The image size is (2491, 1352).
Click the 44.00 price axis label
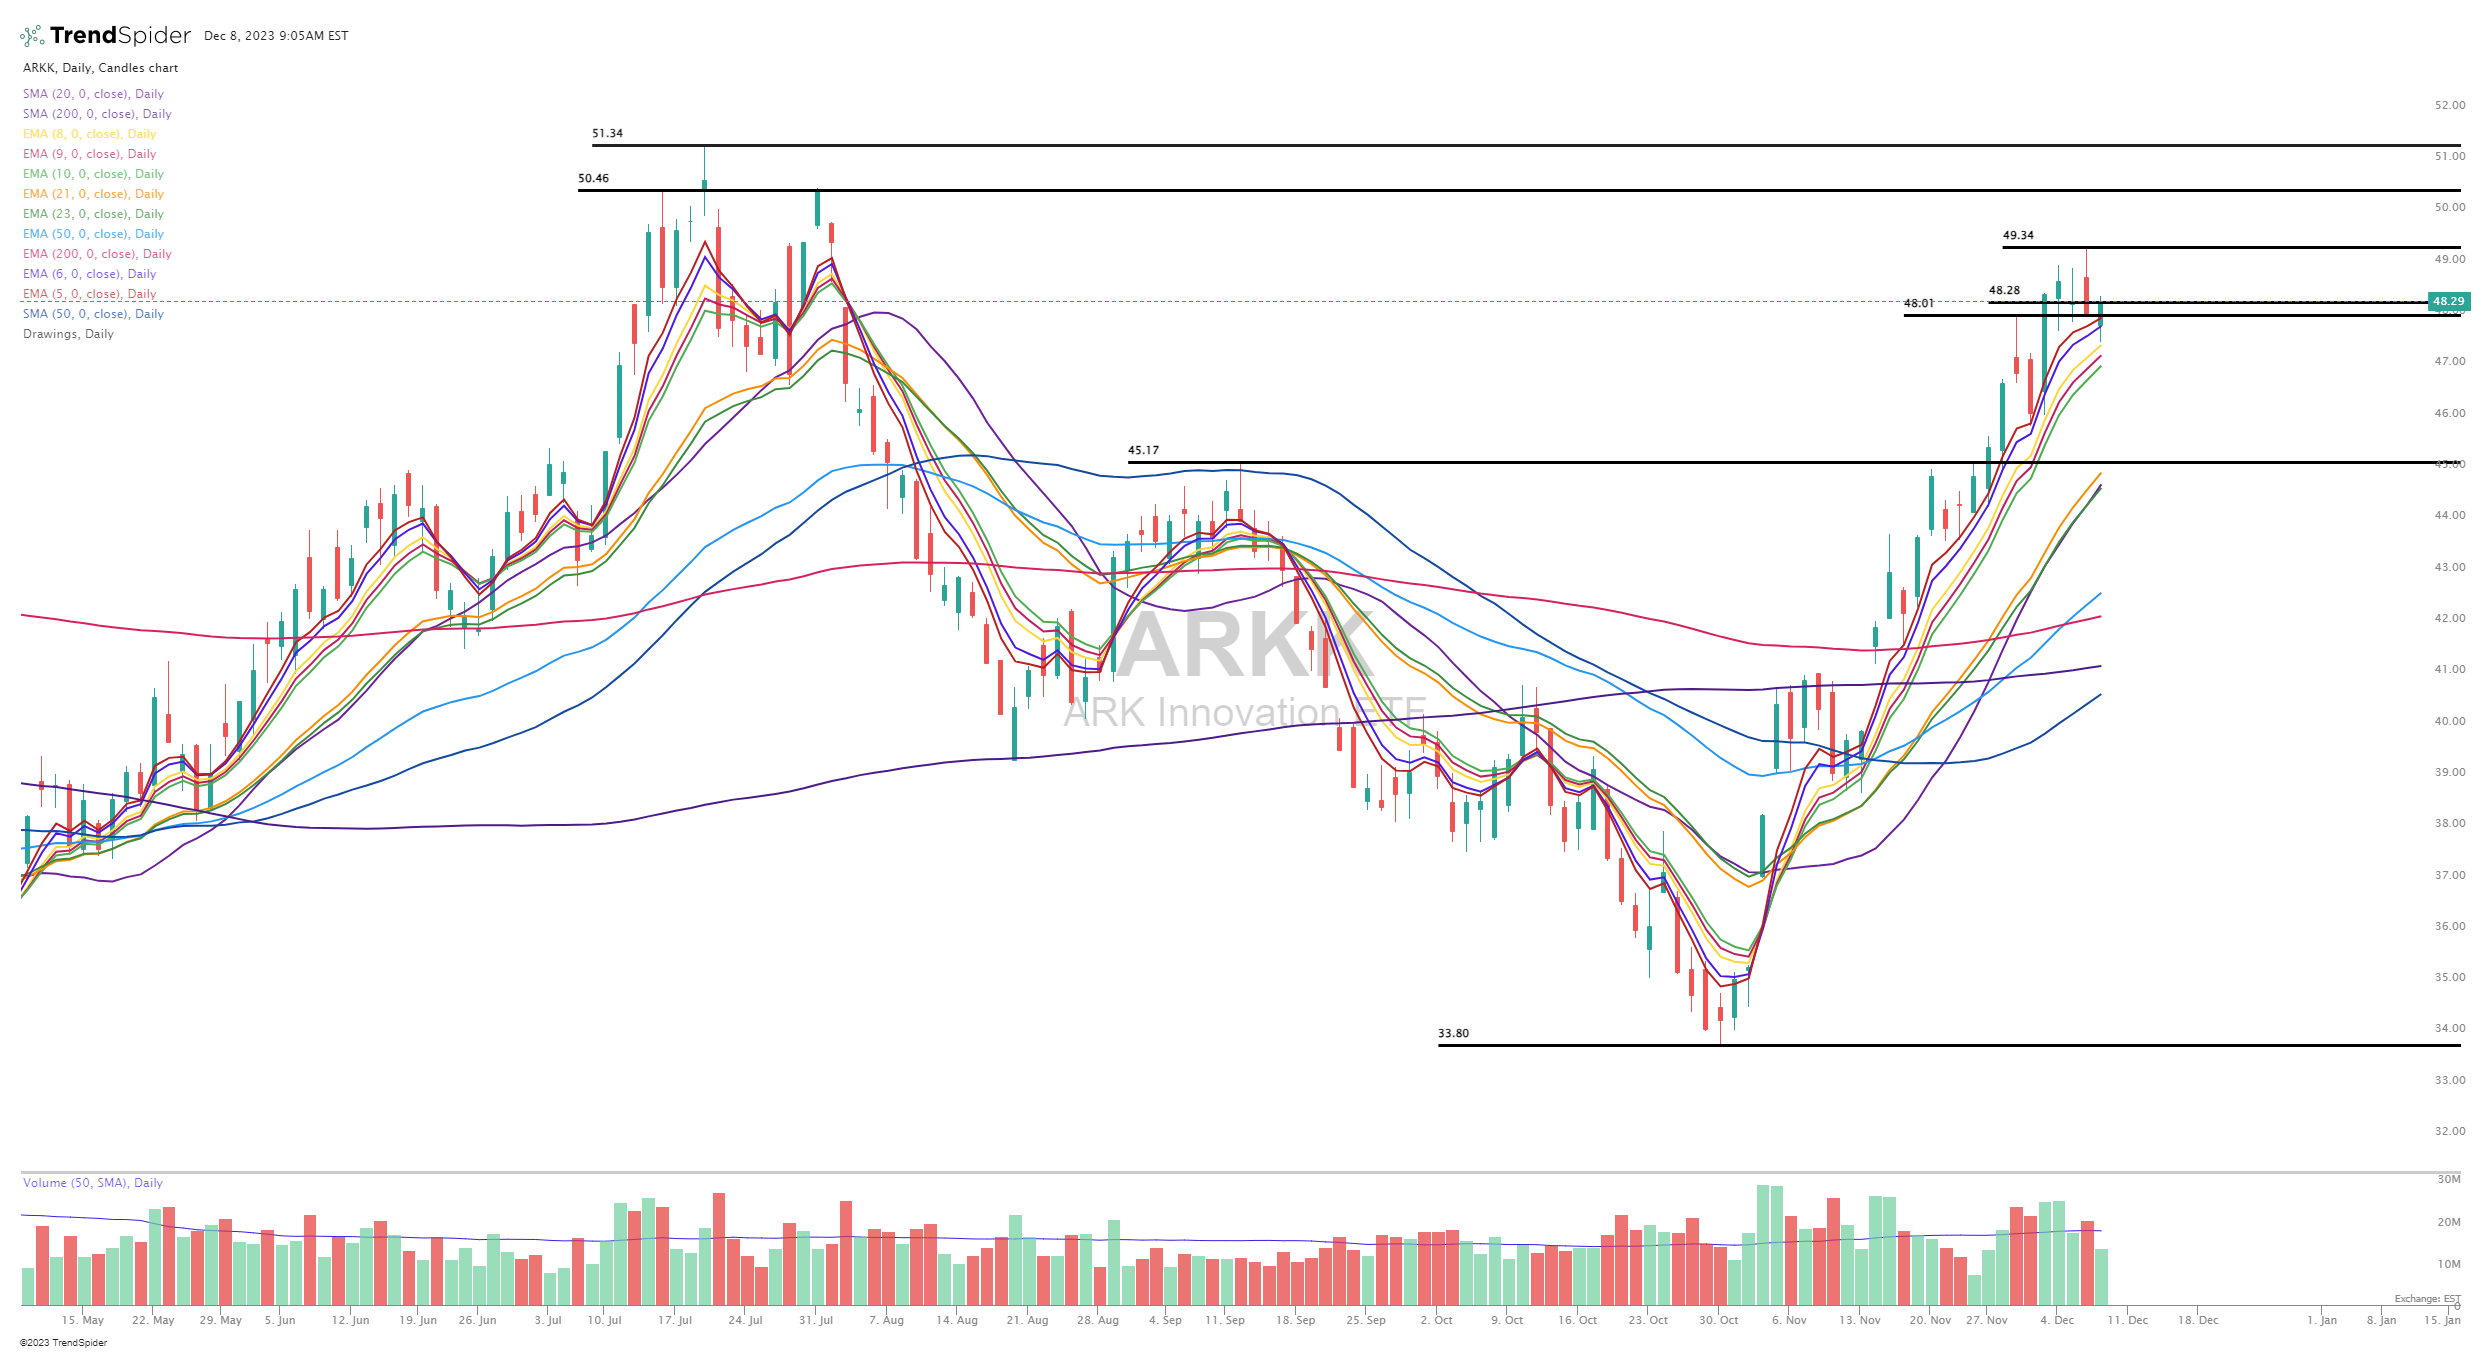tap(2450, 515)
